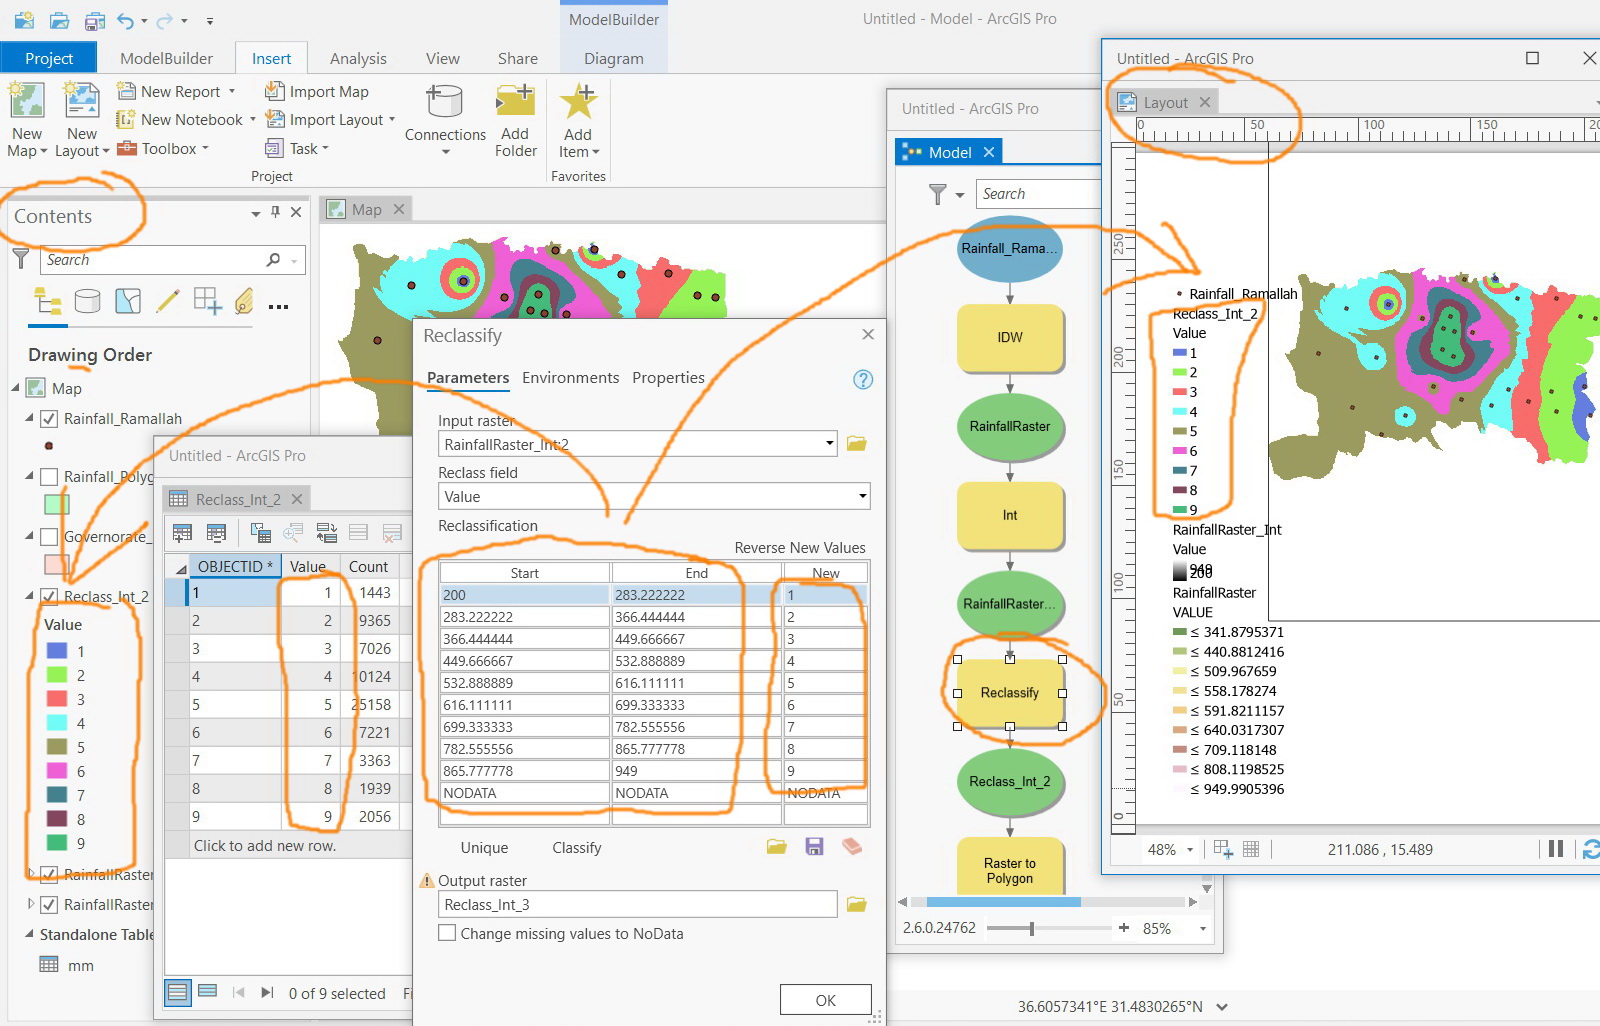Screen dimensions: 1600x1026
Task: Open the Analysis ribbon tab
Action: click(x=358, y=59)
